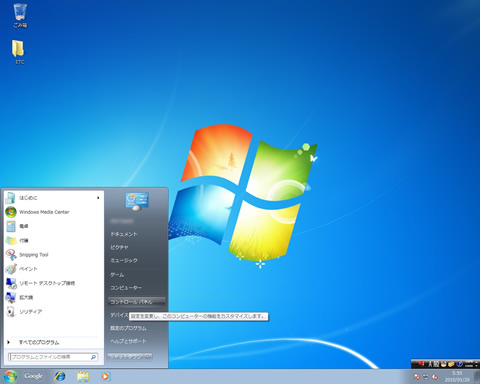Open the blurred user name folder link
The image size is (480, 384).
[122, 221]
